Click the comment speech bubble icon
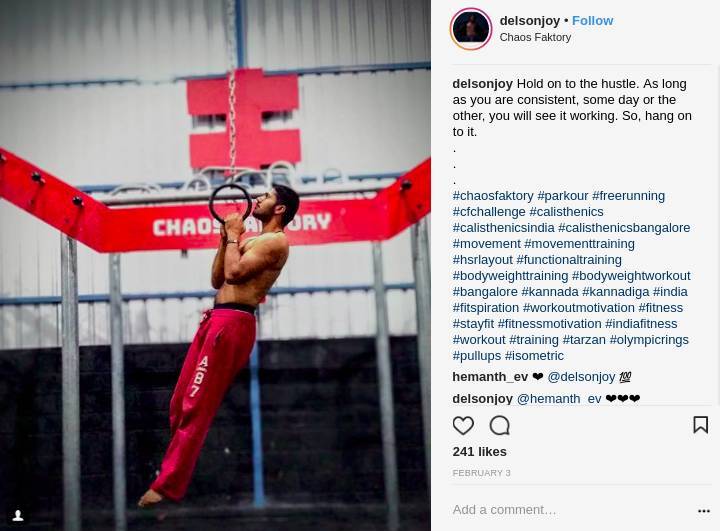This screenshot has height=531, width=720. (500, 425)
